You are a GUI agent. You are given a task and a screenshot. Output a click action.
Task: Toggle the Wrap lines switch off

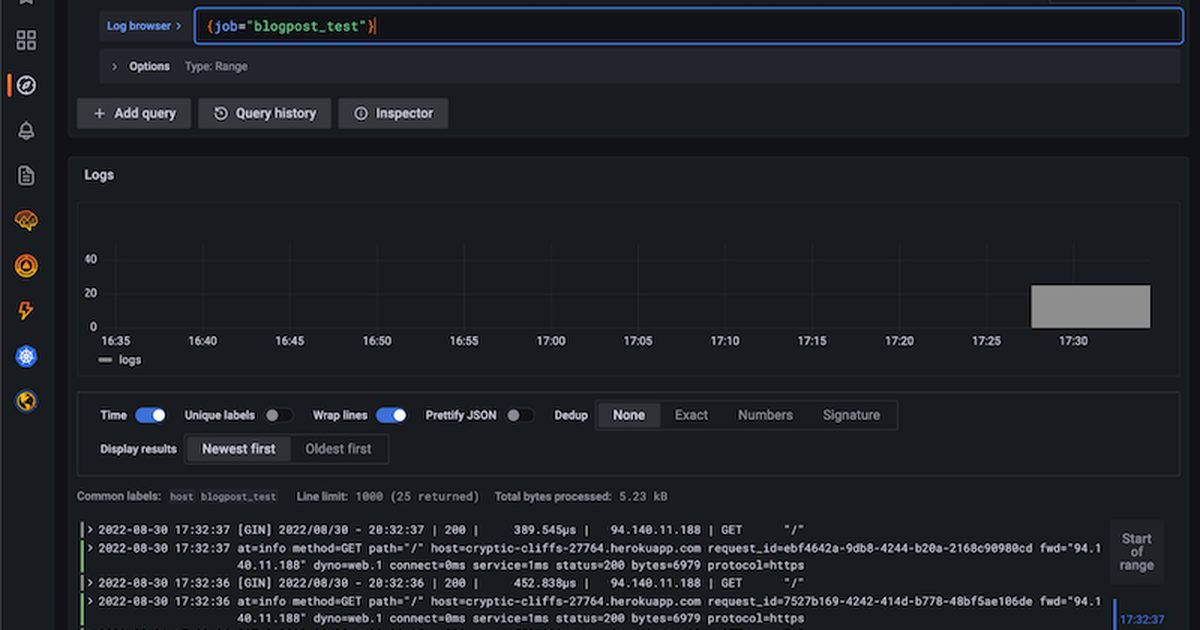[x=391, y=415]
